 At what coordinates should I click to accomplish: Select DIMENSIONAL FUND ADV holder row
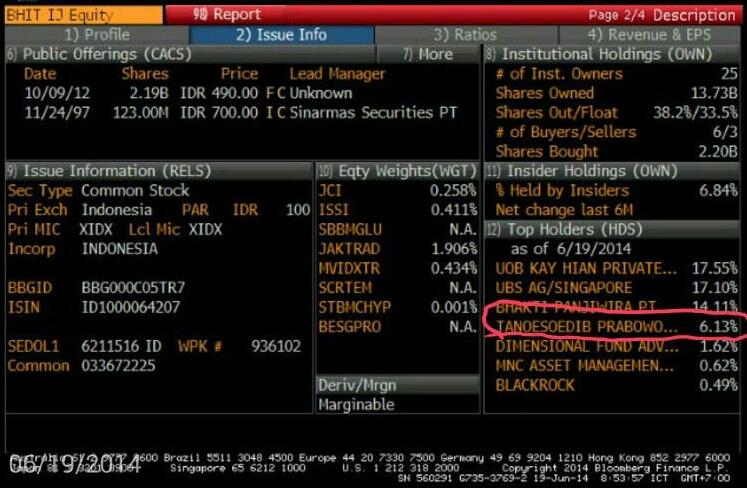616,346
